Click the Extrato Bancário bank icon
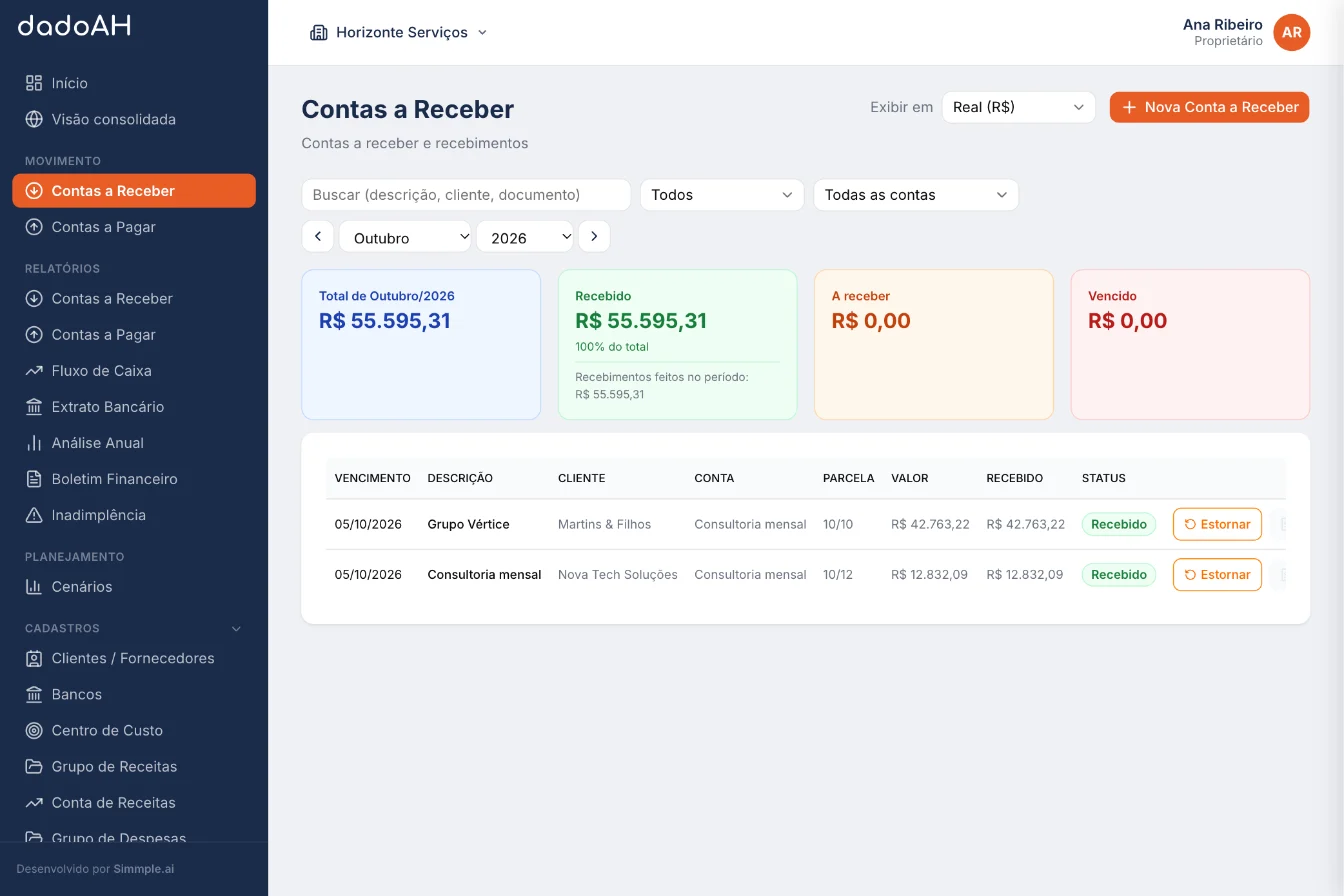1344x896 pixels. click(x=34, y=407)
